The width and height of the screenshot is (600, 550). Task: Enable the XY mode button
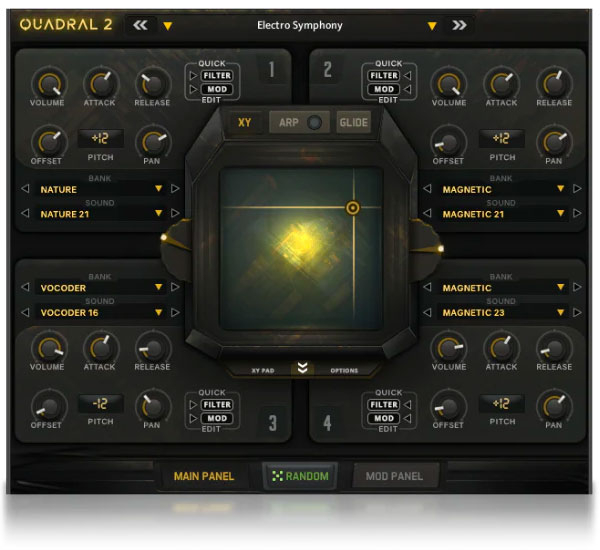[x=244, y=123]
